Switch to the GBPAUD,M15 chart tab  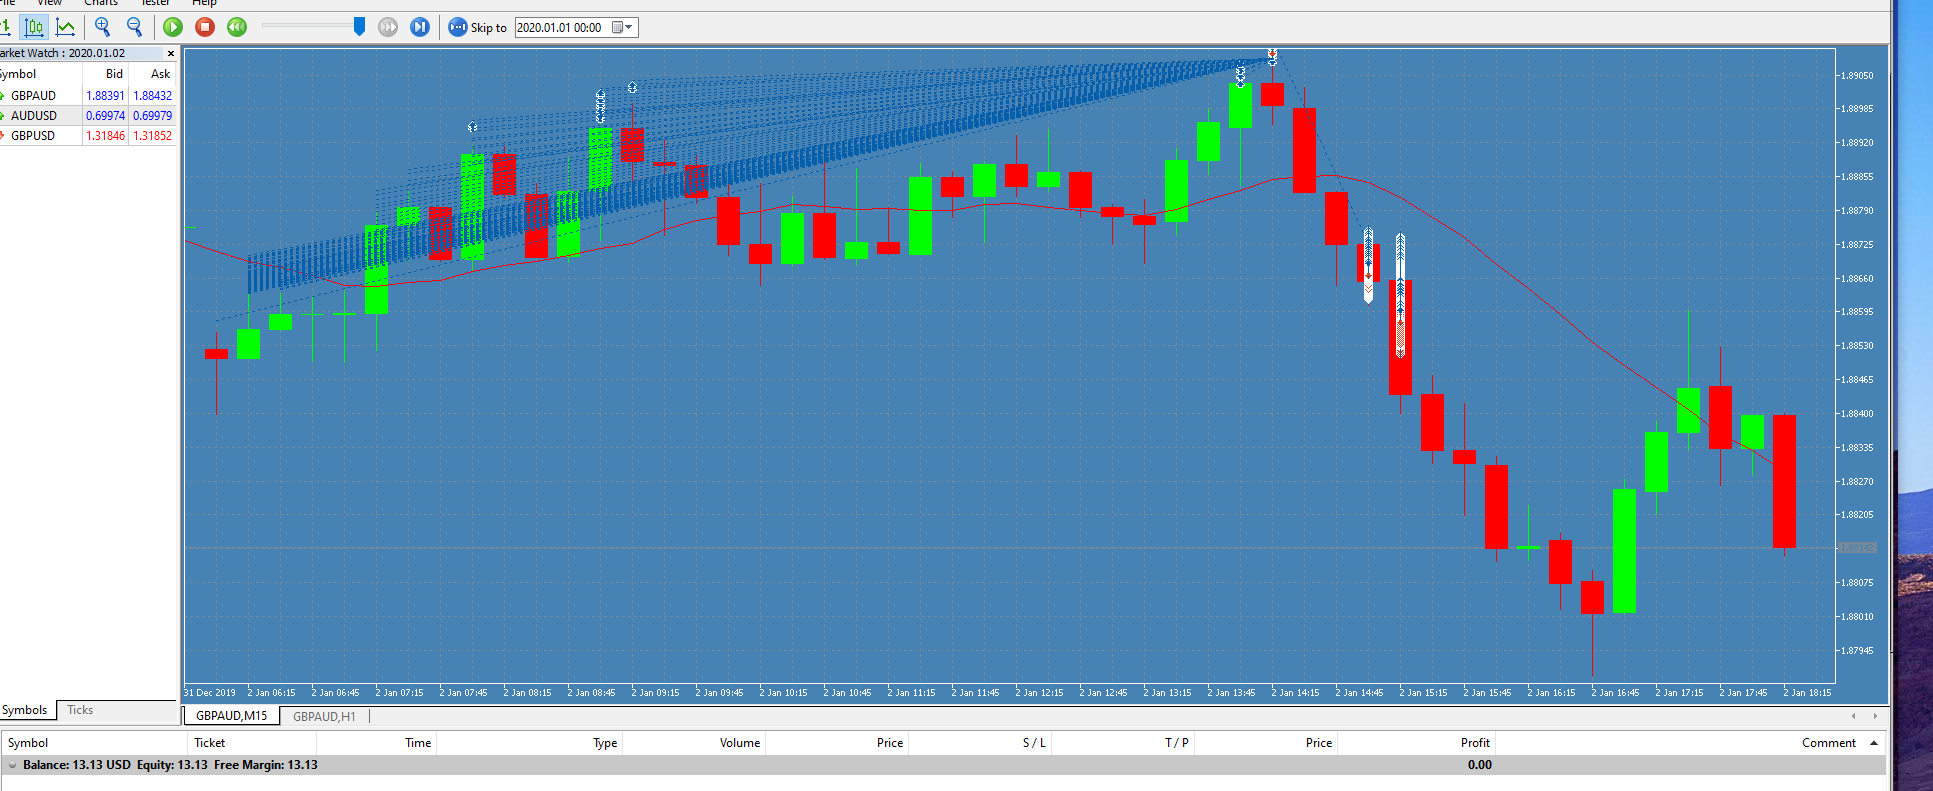click(x=231, y=716)
